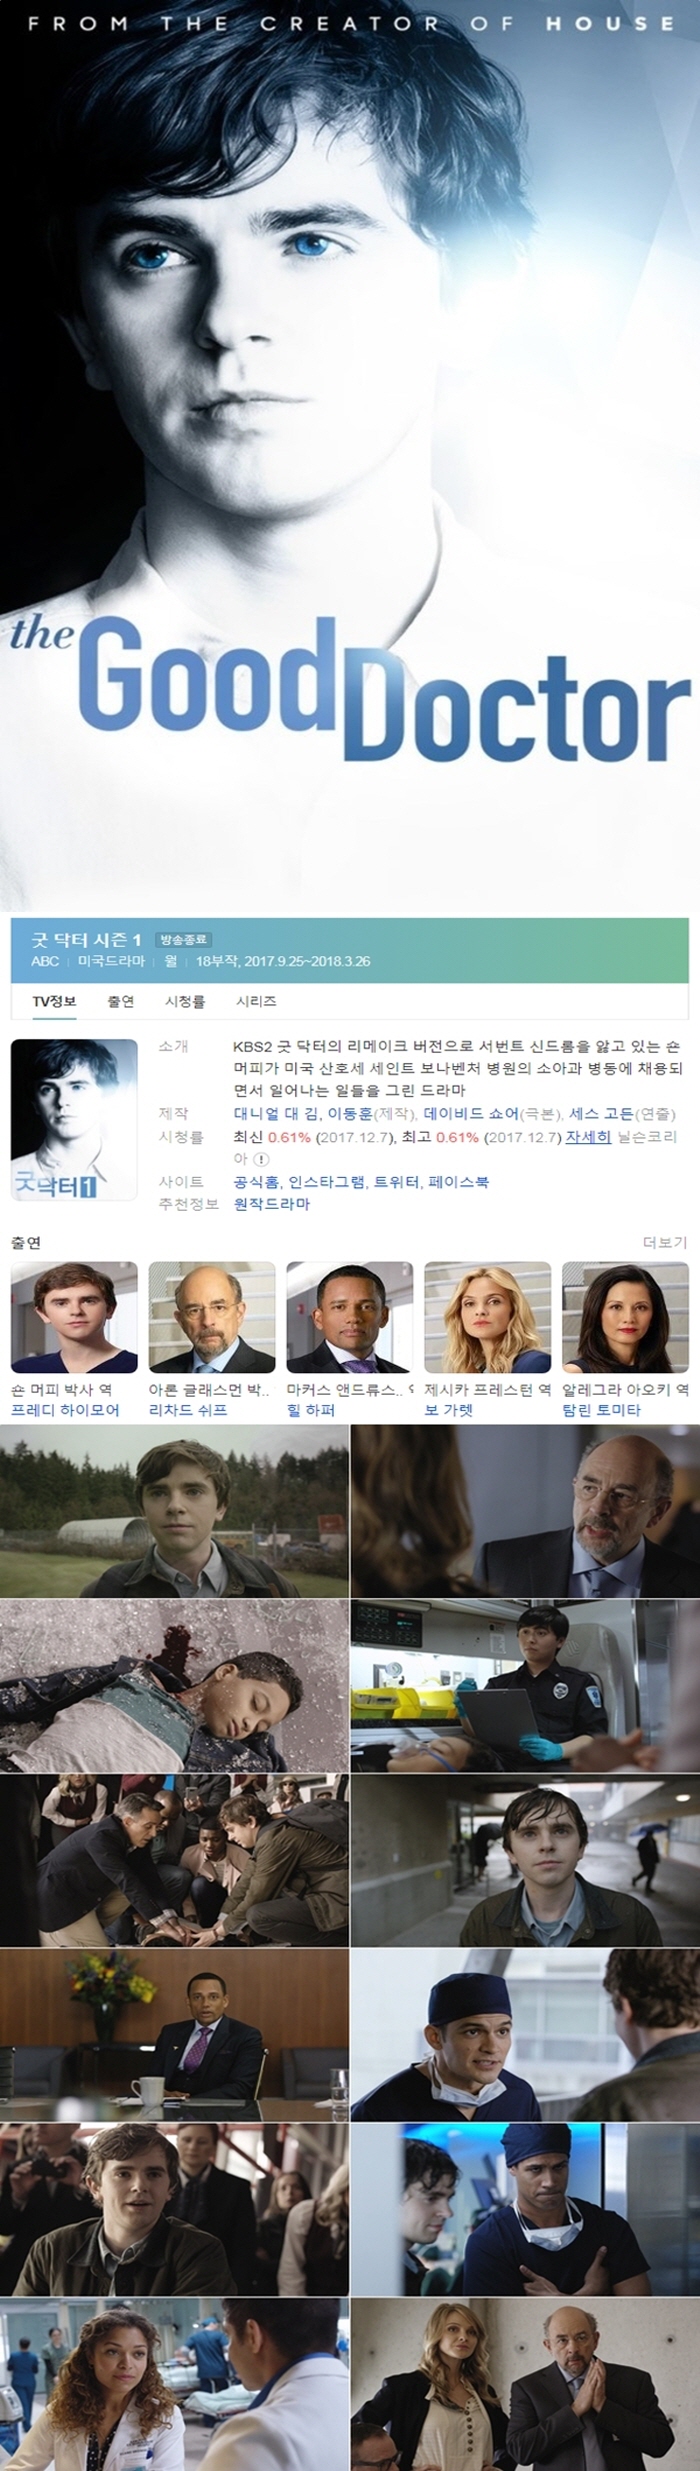Open the 프레디 하이모어 actor link
The width and height of the screenshot is (700, 2471).
tap(65, 1410)
